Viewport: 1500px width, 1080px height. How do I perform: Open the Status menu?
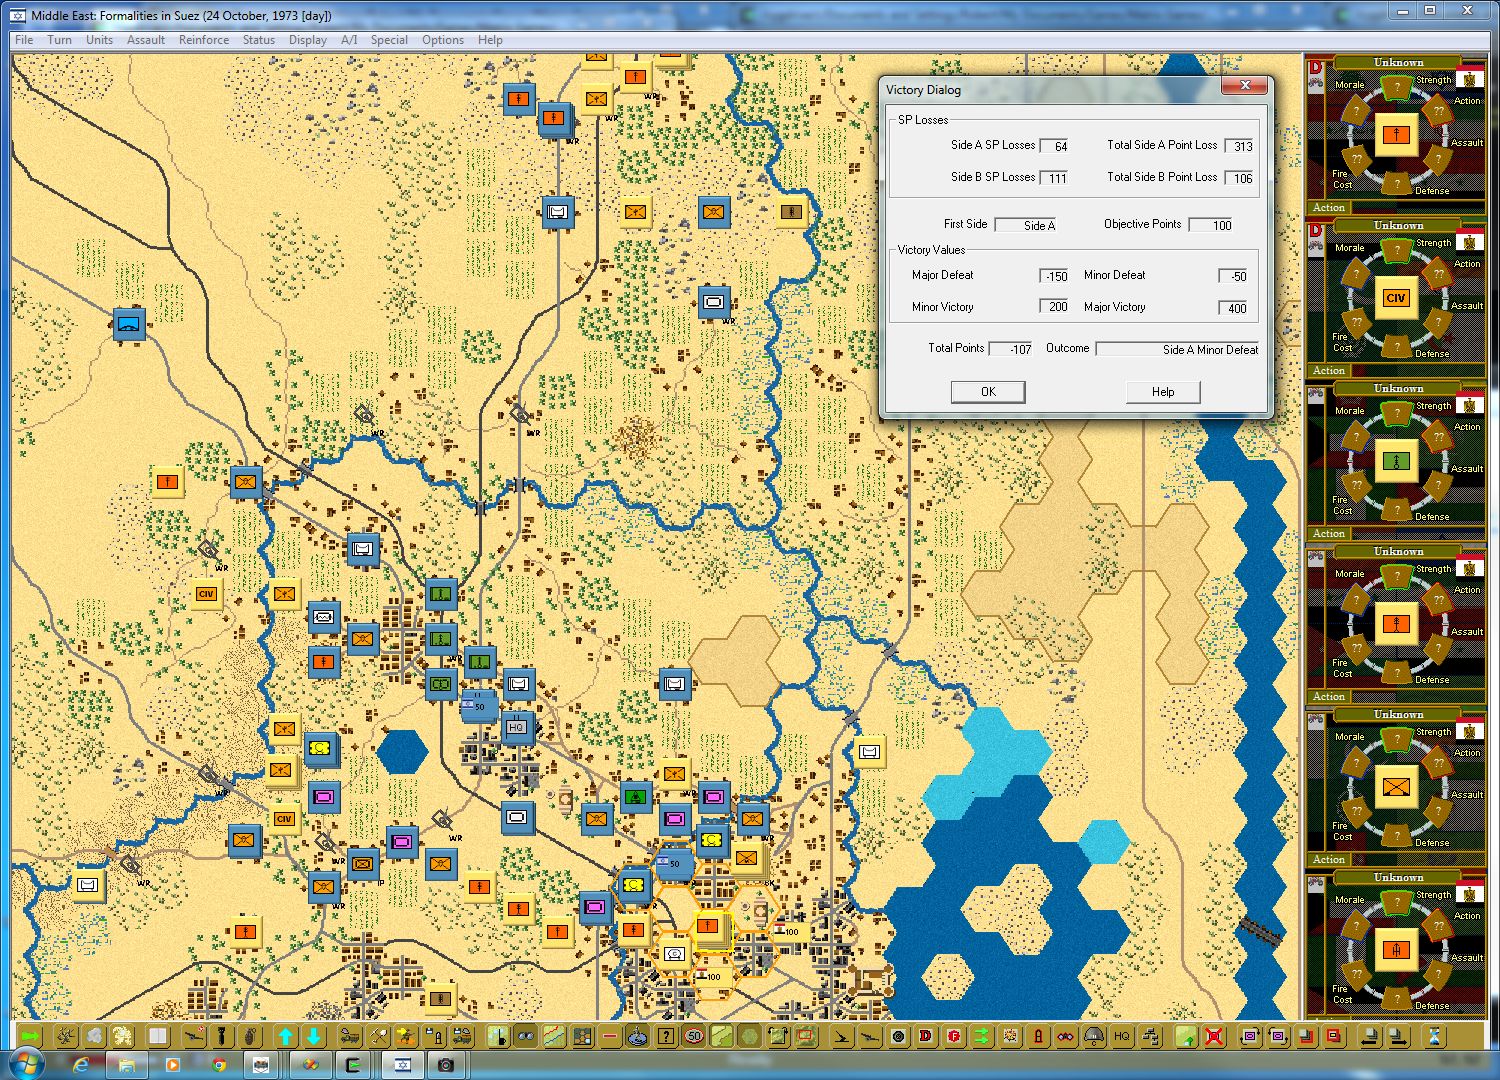[x=258, y=40]
